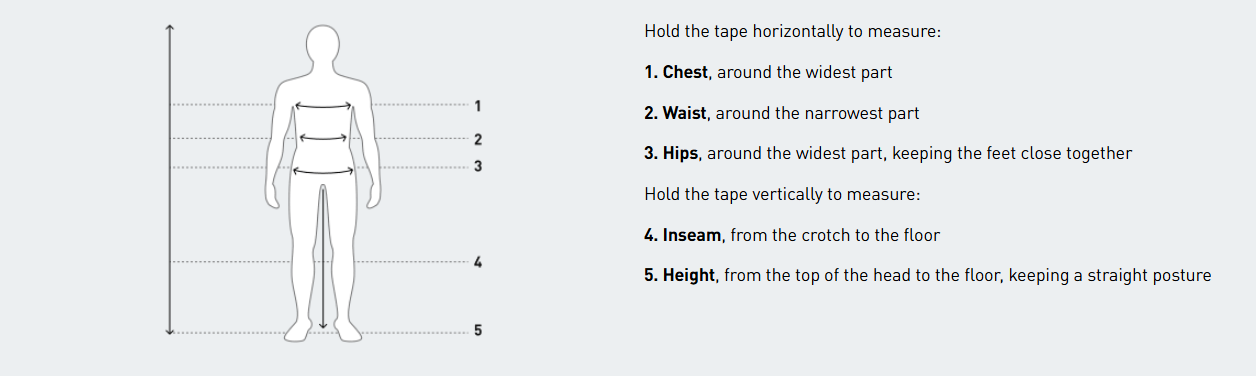Viewport: 1256px width, 376px height.
Task: Click the head of the body silhouette
Action: click(323, 47)
